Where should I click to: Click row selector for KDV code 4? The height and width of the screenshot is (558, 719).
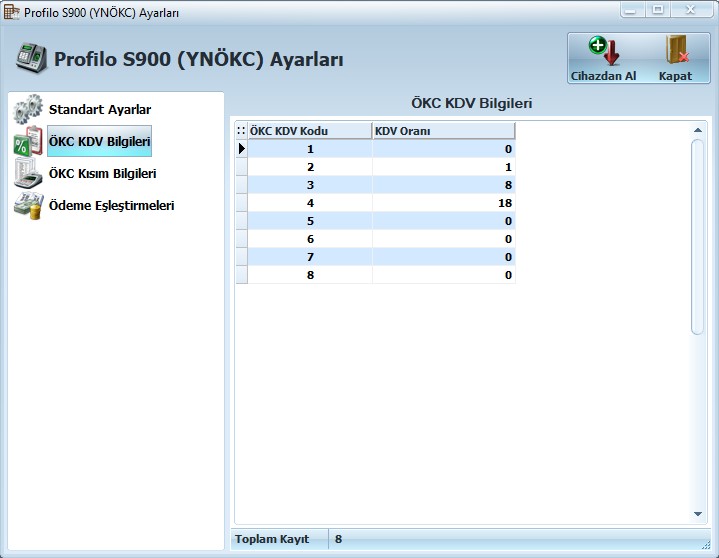pos(242,203)
